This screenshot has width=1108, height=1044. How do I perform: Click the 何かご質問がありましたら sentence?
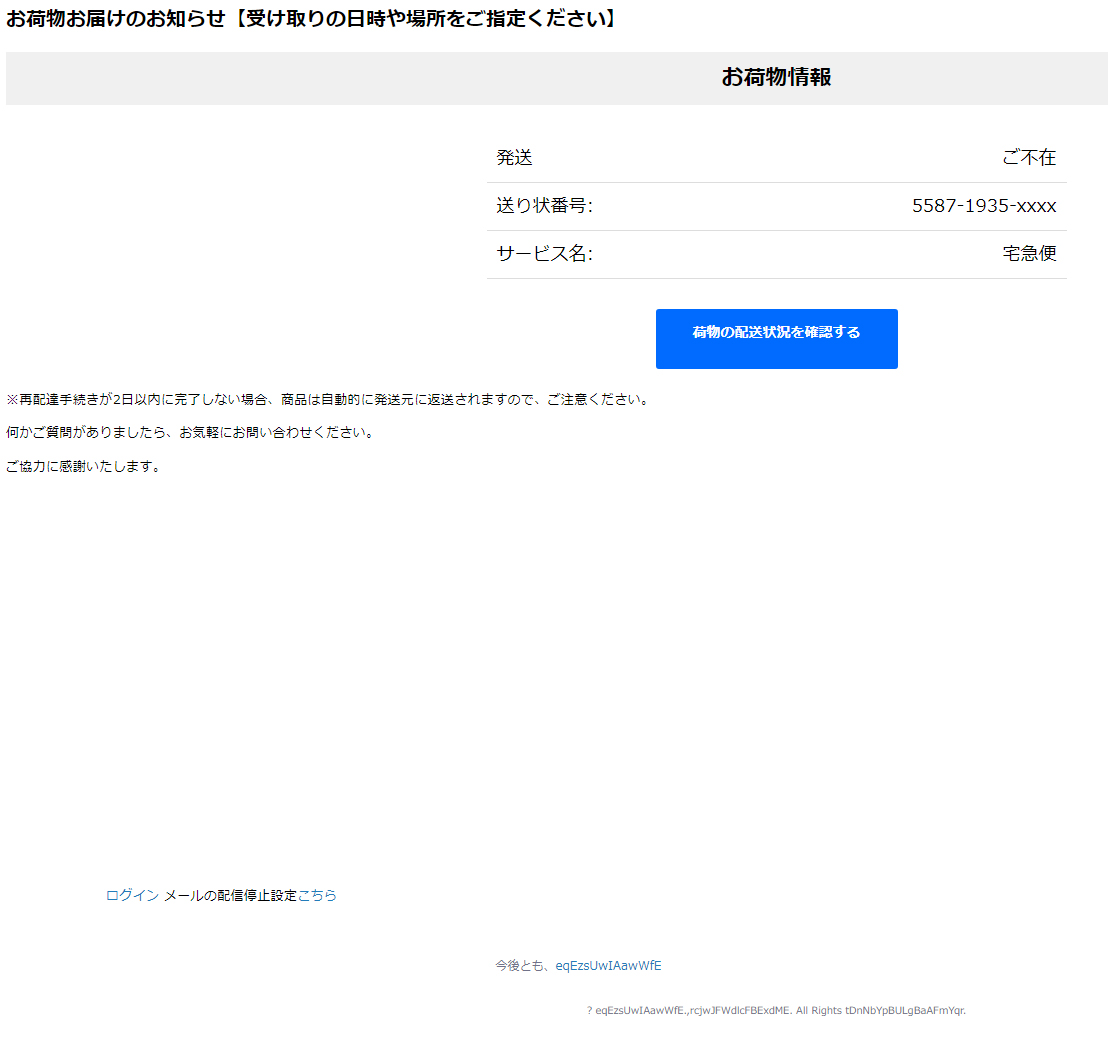[190, 433]
